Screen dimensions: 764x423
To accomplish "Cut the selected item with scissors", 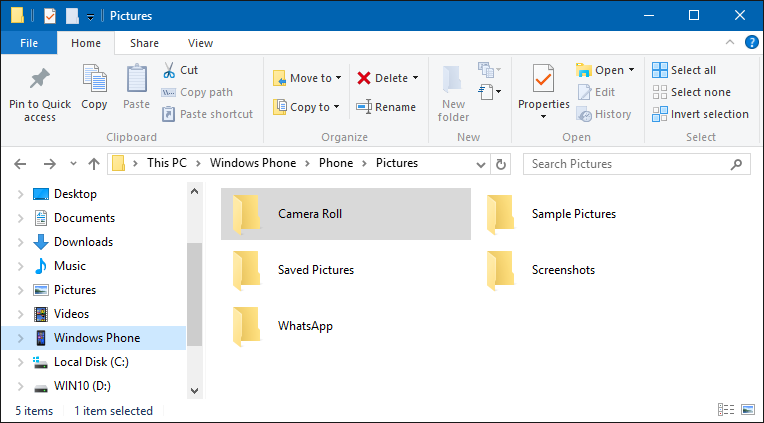I will (181, 70).
